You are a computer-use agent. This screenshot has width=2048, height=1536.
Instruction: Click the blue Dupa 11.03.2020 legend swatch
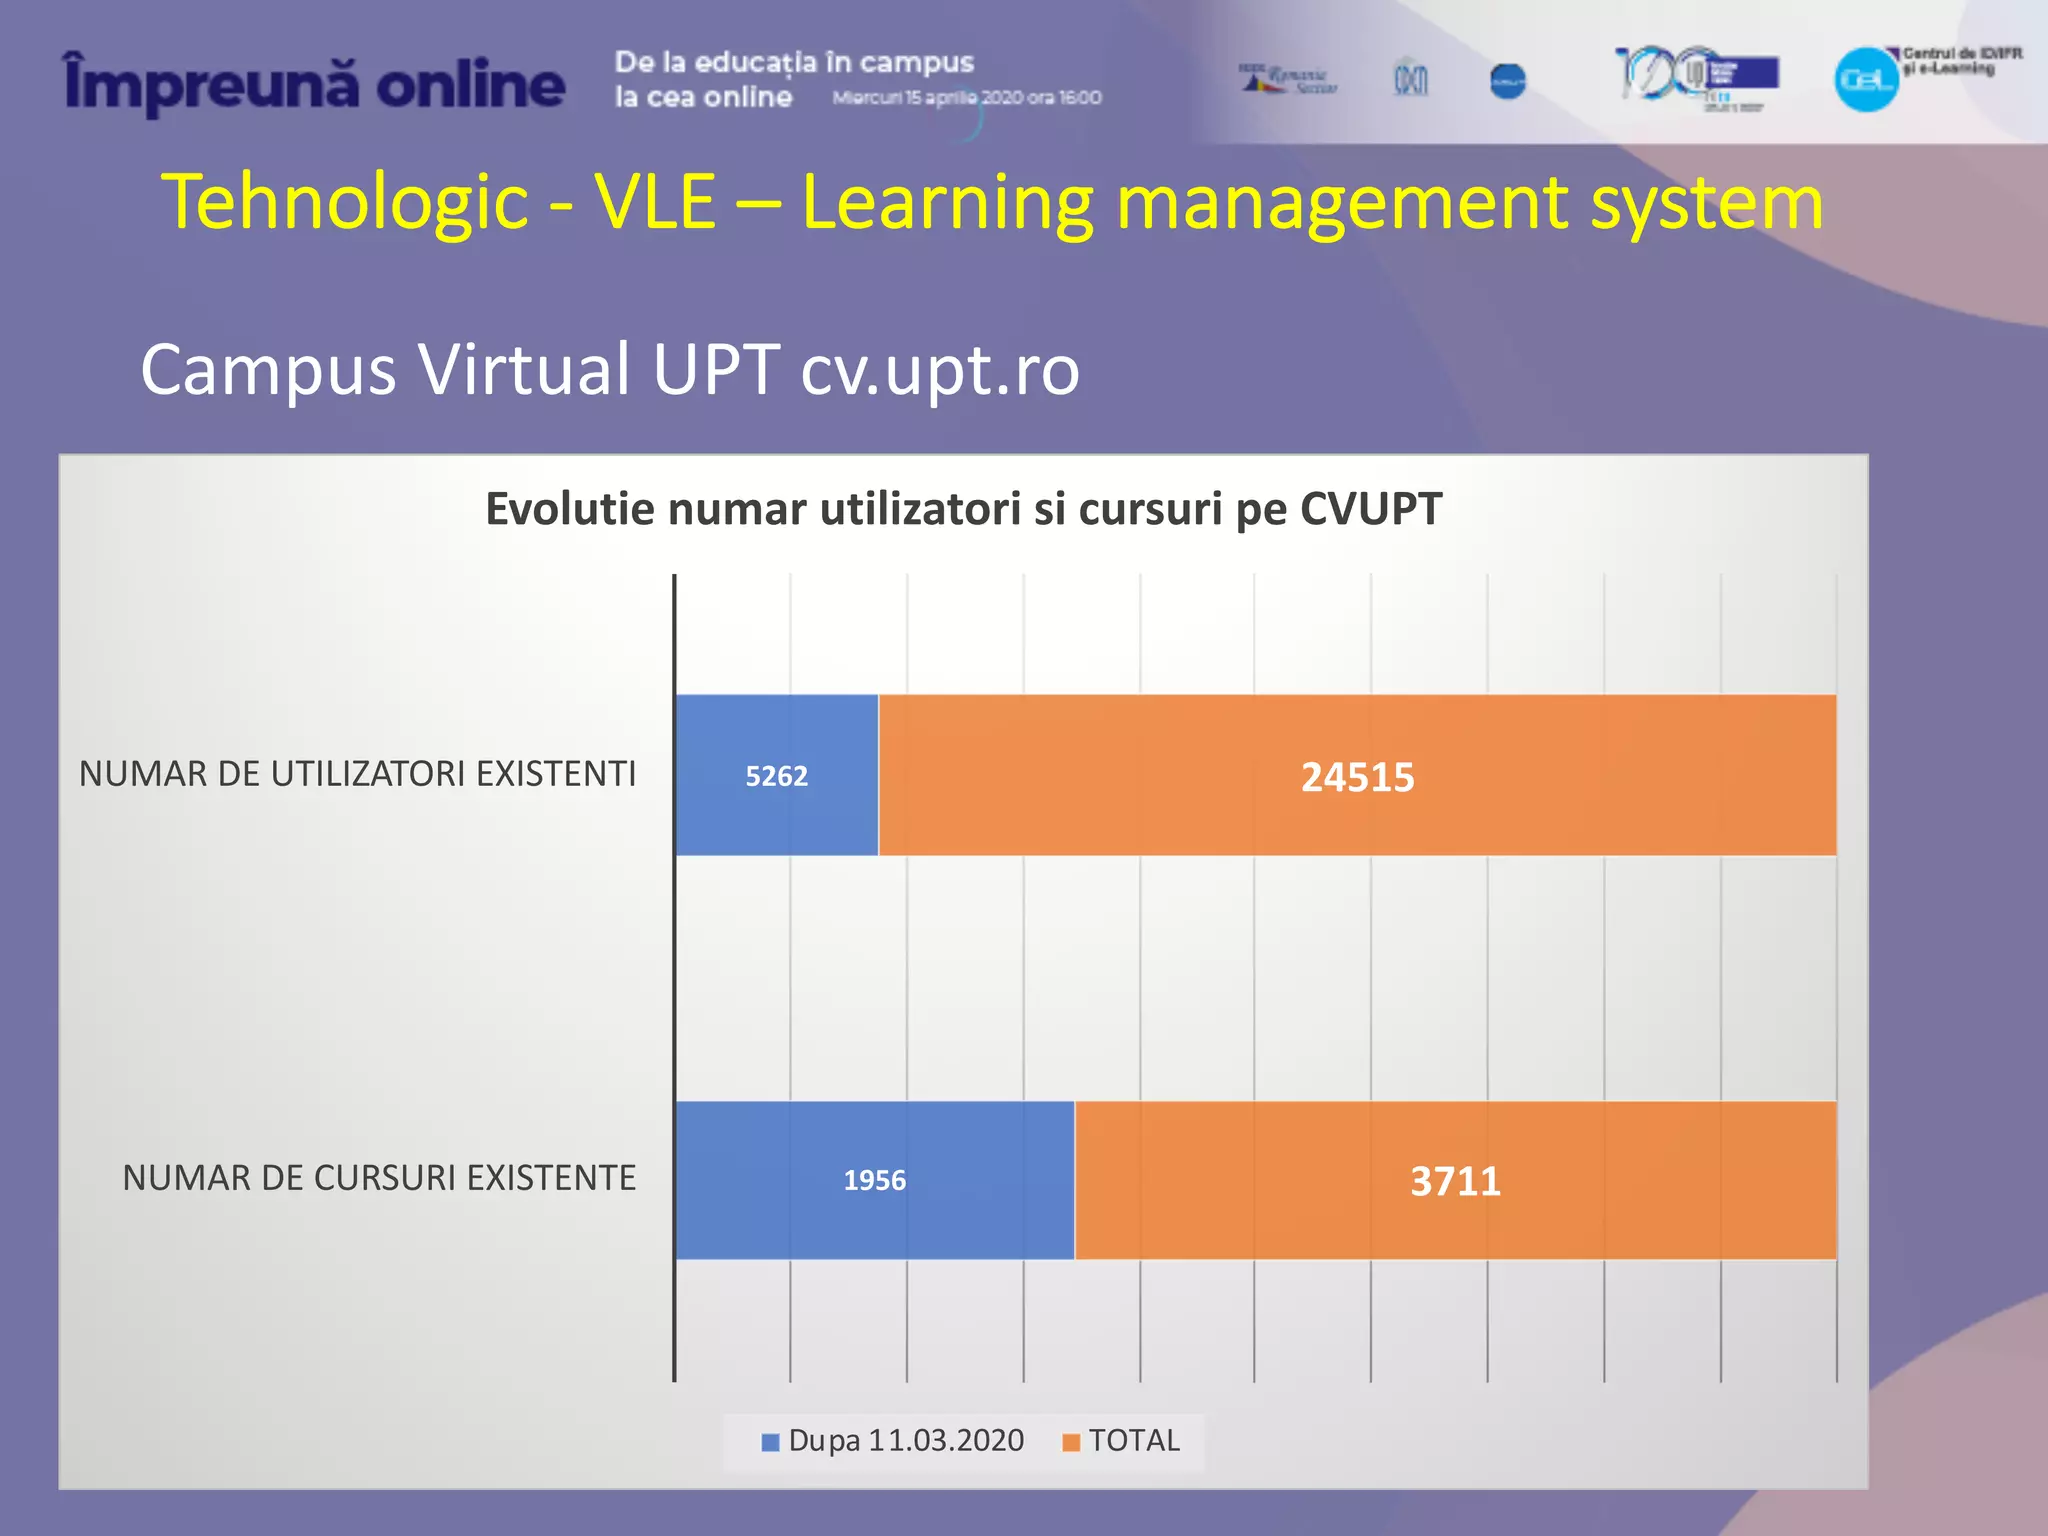tap(770, 1442)
